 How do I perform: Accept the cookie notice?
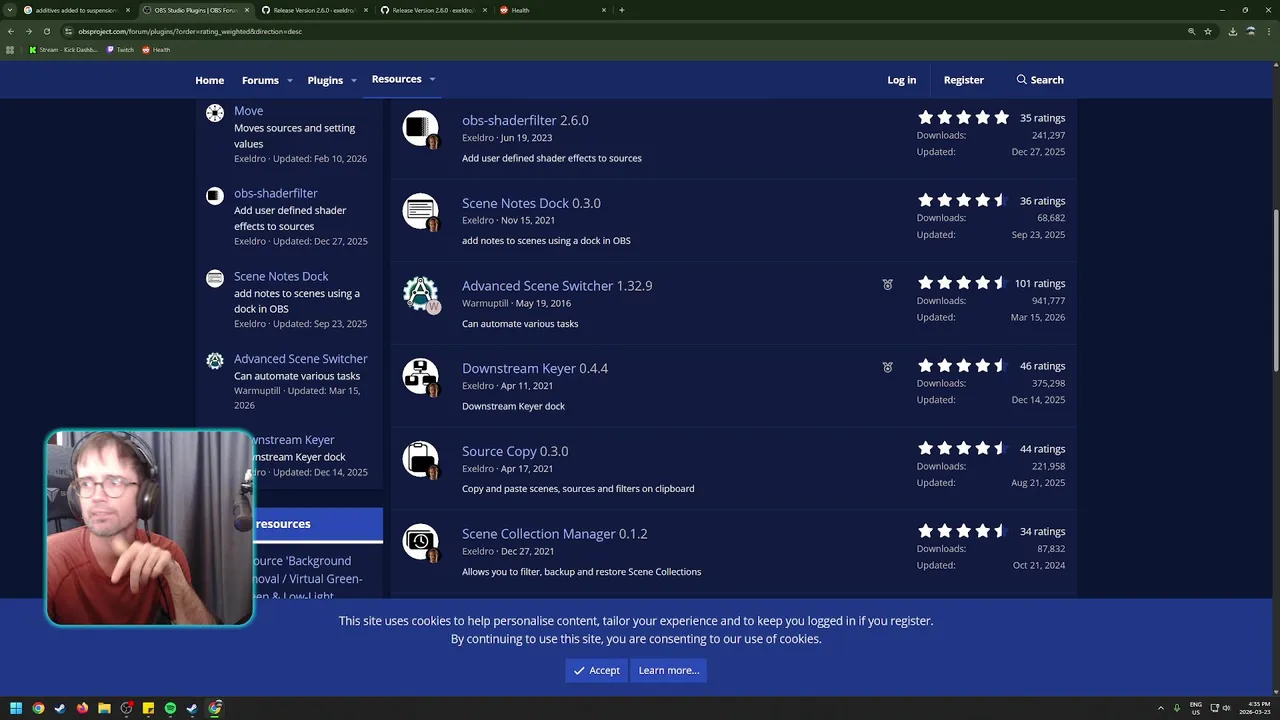pyautogui.click(x=596, y=670)
